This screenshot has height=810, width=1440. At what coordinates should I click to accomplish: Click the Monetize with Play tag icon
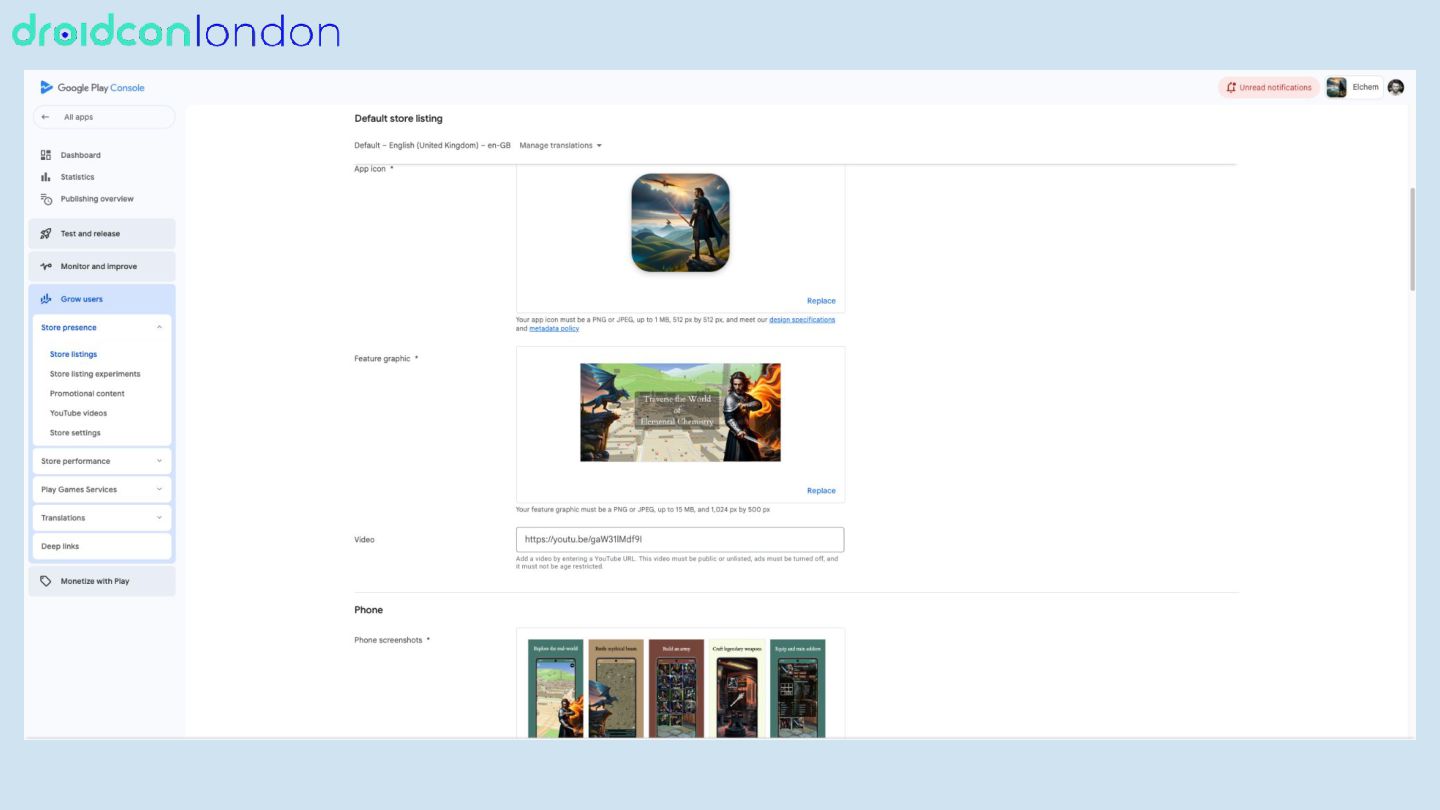coord(46,581)
